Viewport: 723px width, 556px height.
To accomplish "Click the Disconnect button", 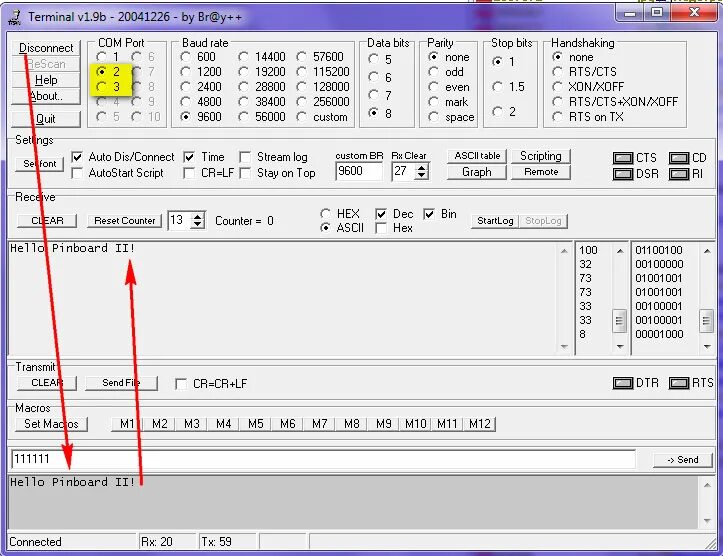I will pos(46,48).
